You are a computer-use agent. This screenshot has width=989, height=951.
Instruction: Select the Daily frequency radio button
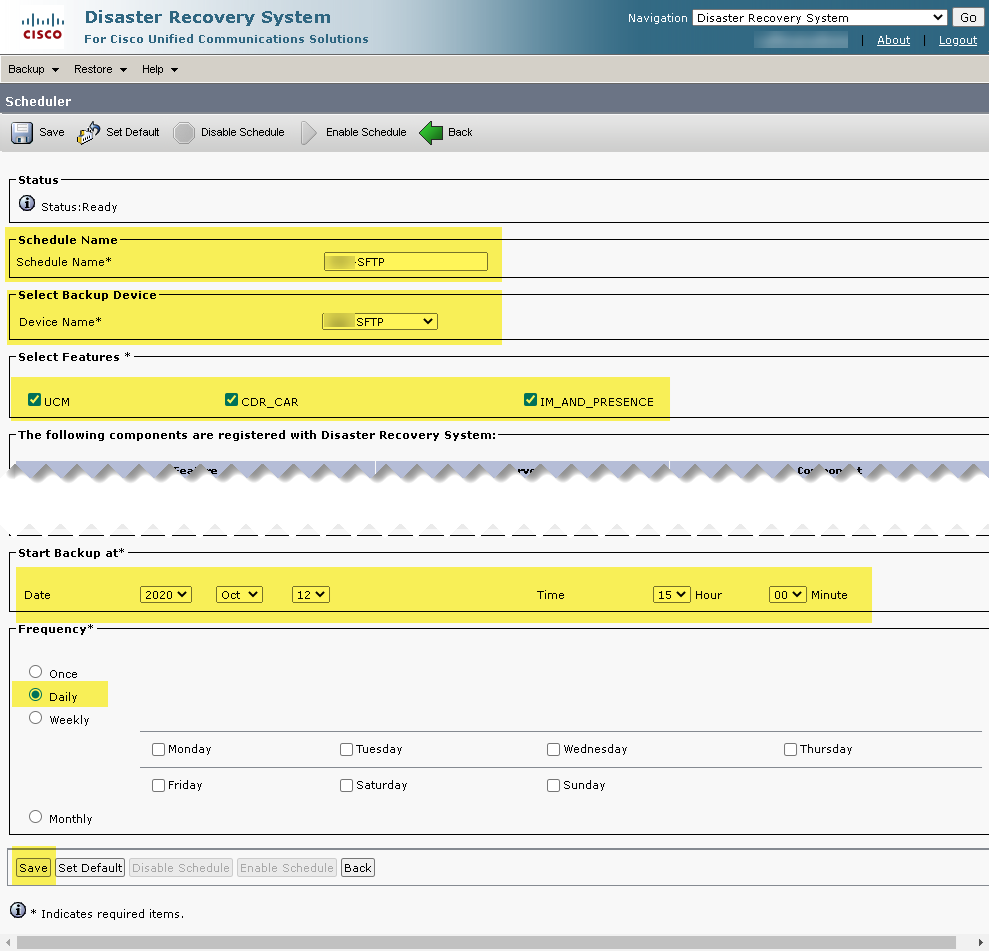pyautogui.click(x=35, y=695)
